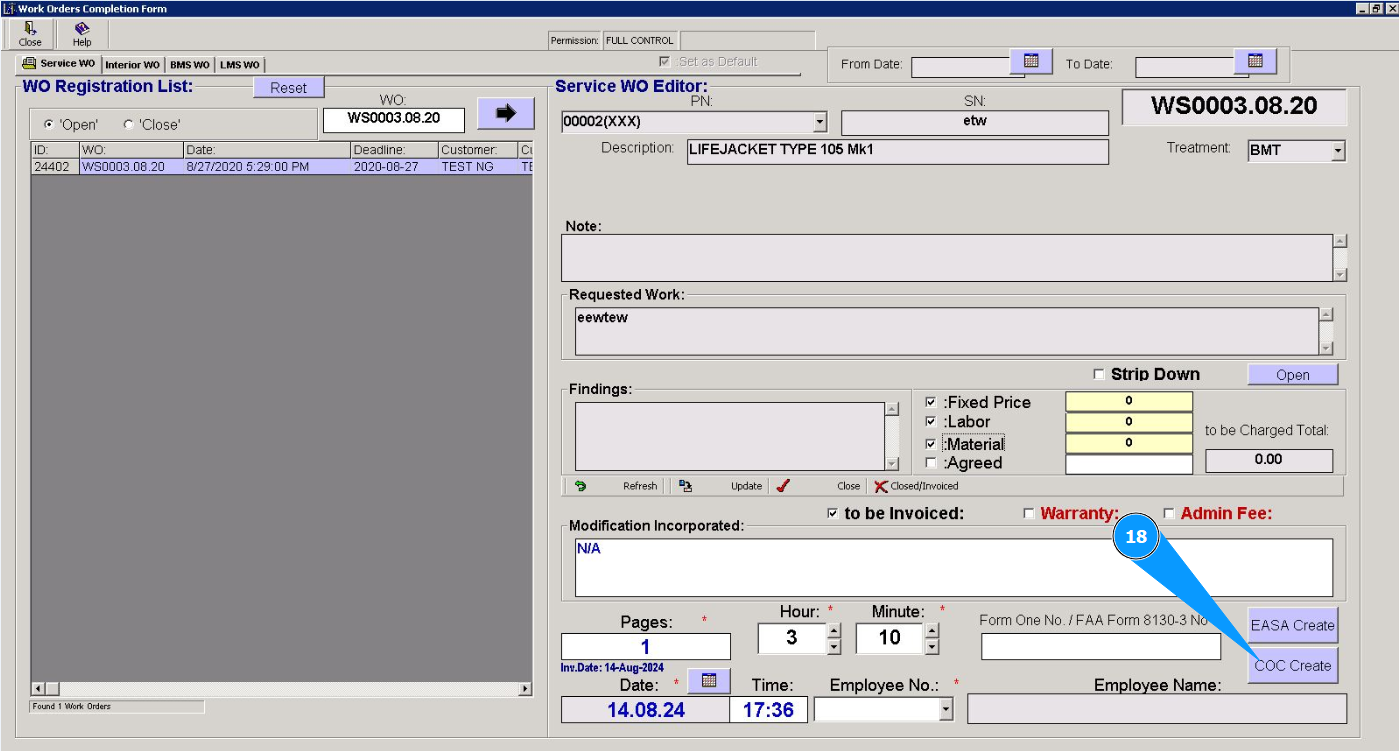
Task: Expand the Employee No. dropdown
Action: pos(946,709)
